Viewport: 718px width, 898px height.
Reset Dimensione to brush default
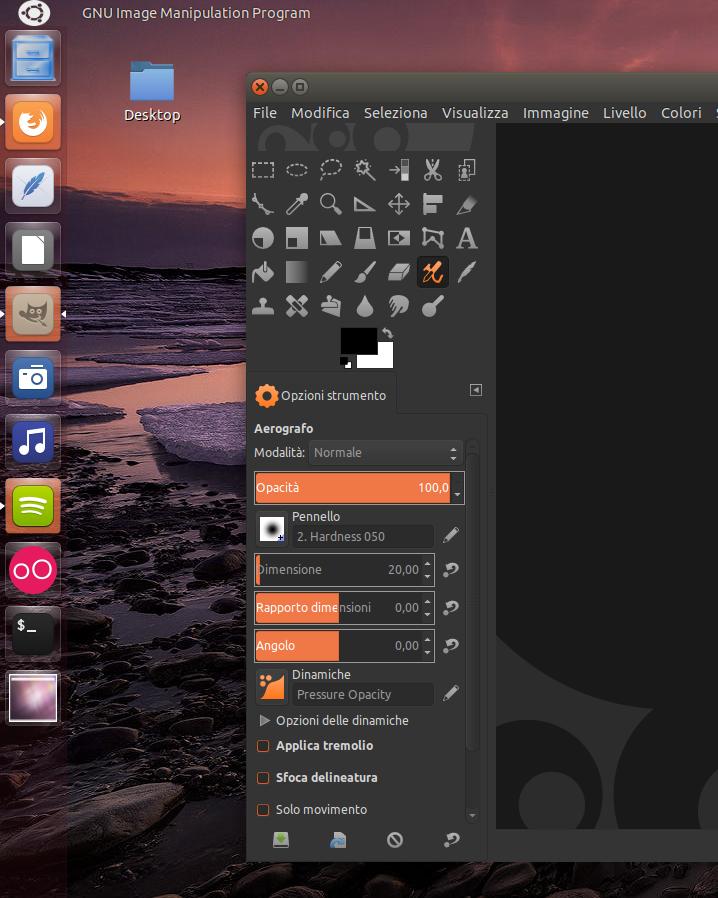[451, 569]
